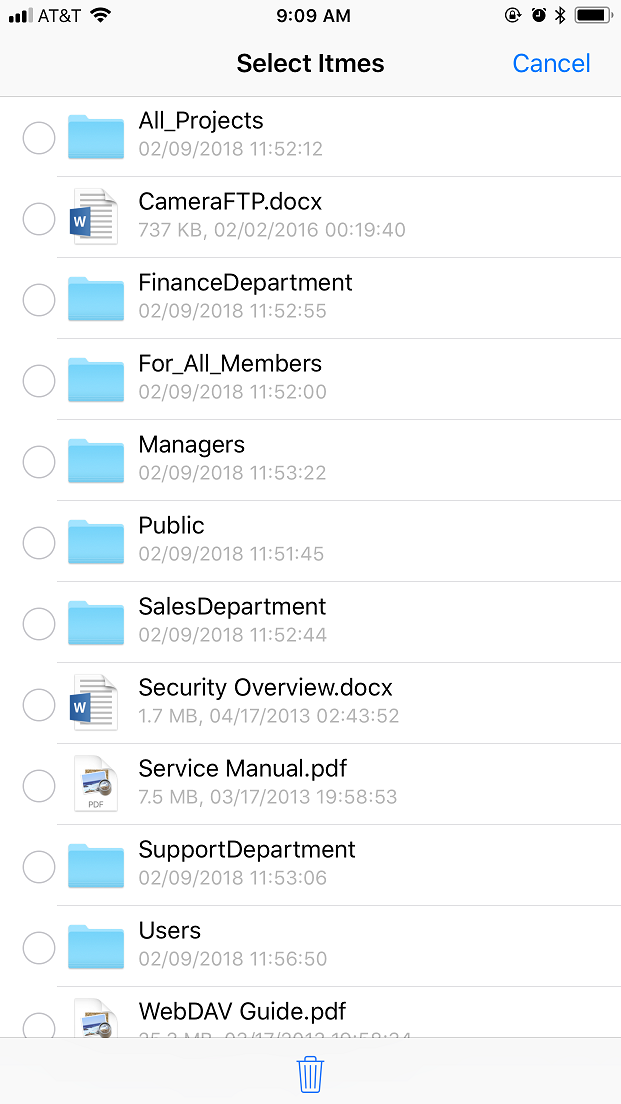The height and width of the screenshot is (1104, 621).
Task: Tap the Cancel button
Action: pyautogui.click(x=551, y=63)
